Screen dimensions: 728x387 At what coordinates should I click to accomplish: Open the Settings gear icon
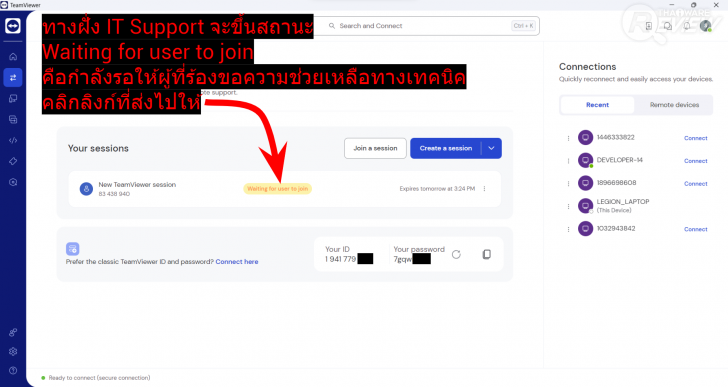(13, 351)
